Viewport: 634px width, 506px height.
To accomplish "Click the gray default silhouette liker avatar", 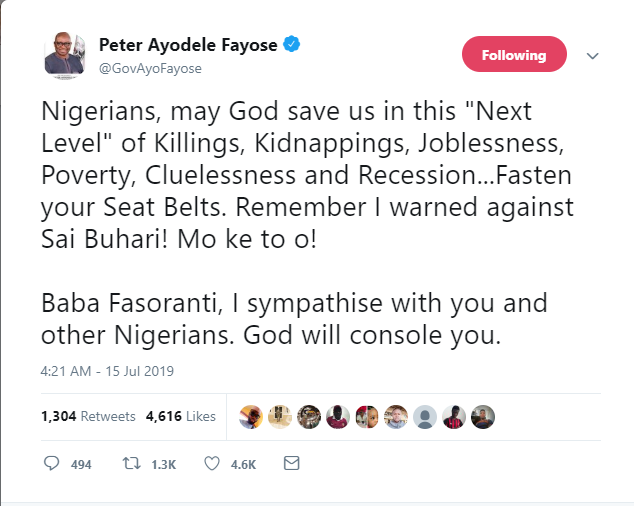I will [x=425, y=416].
